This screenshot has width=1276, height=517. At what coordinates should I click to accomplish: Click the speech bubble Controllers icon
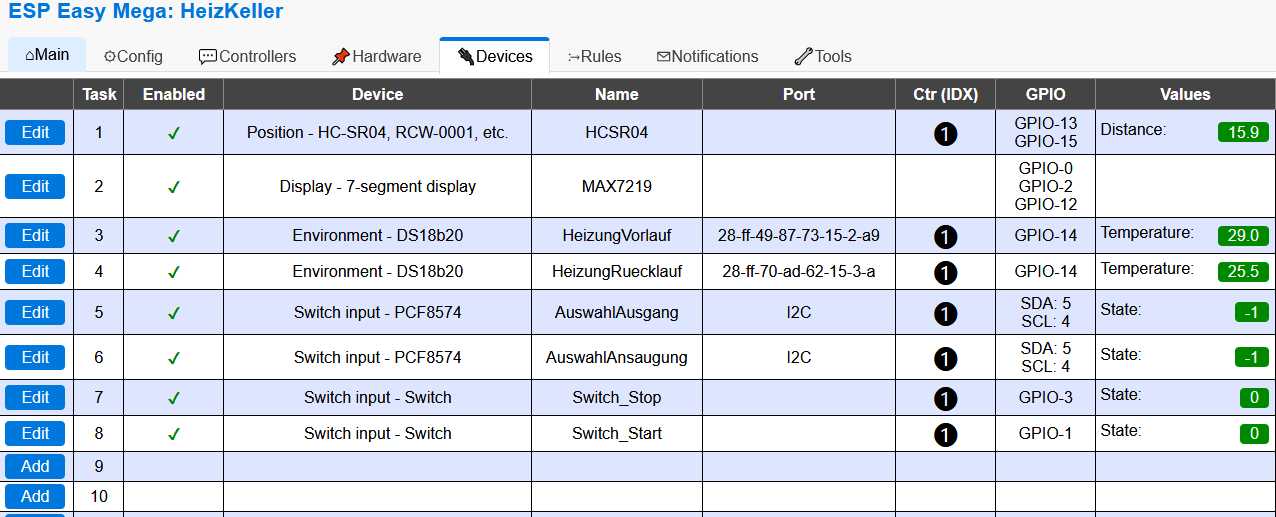(208, 57)
